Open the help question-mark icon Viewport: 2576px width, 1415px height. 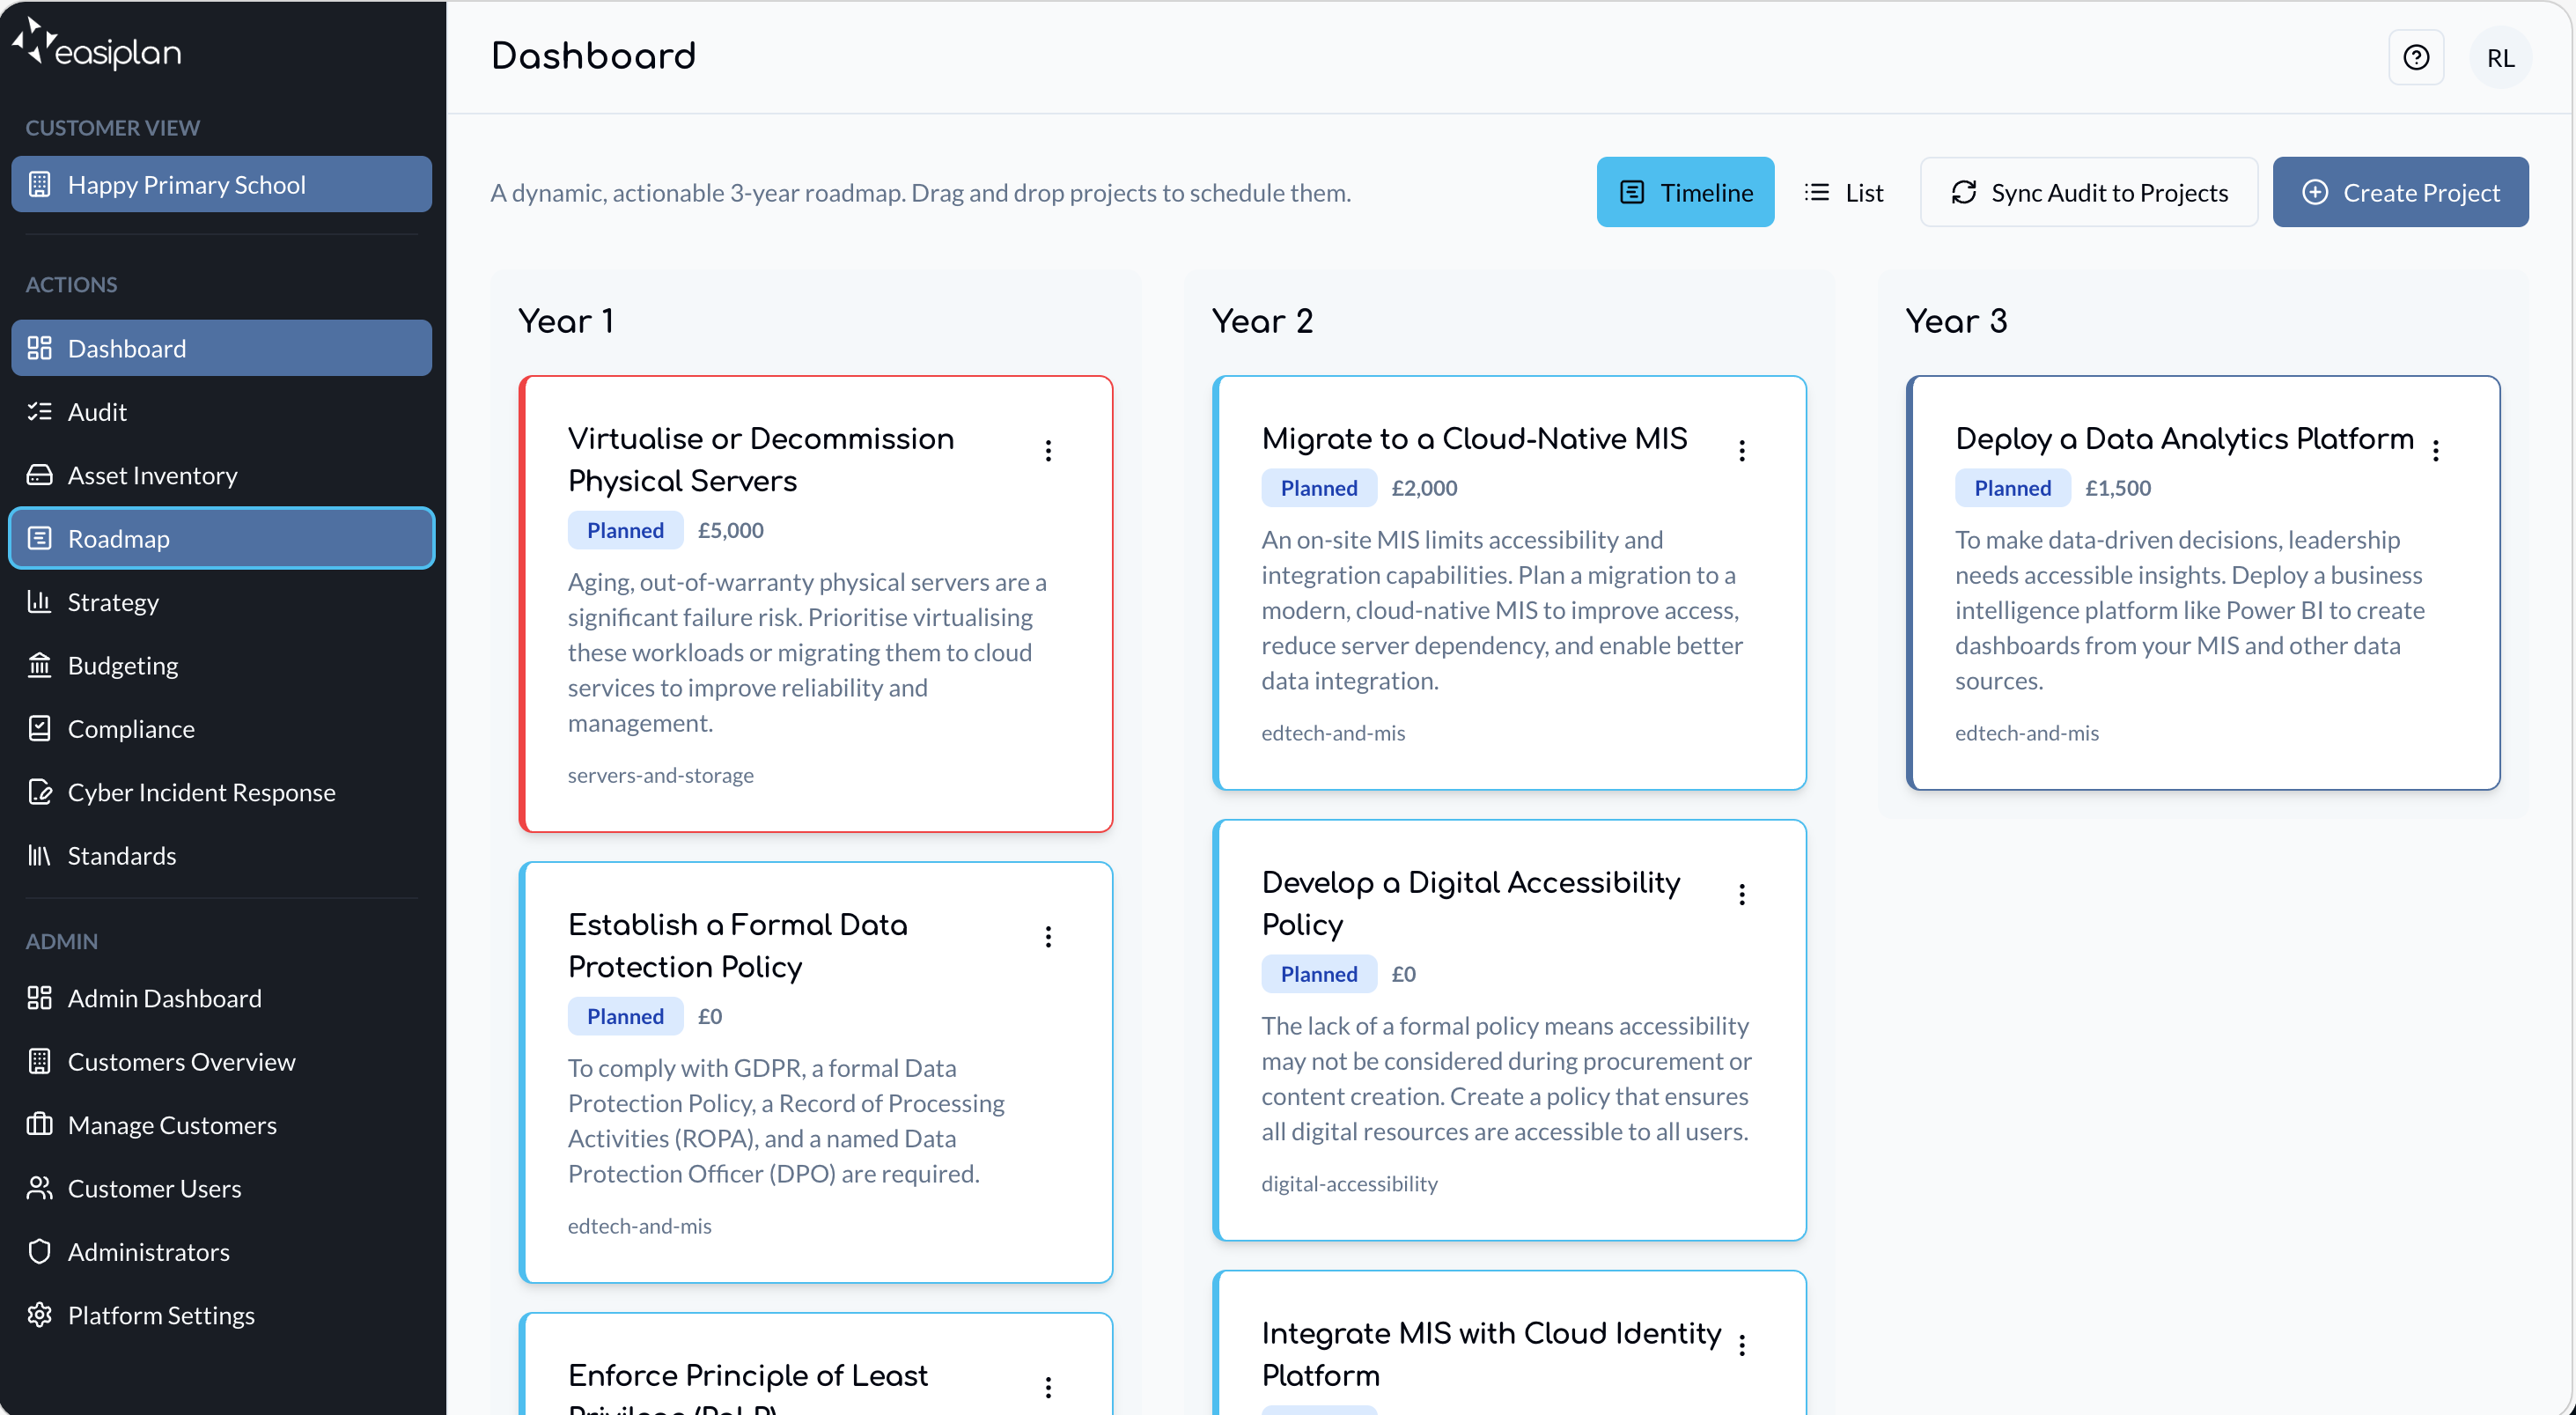pyautogui.click(x=2416, y=57)
